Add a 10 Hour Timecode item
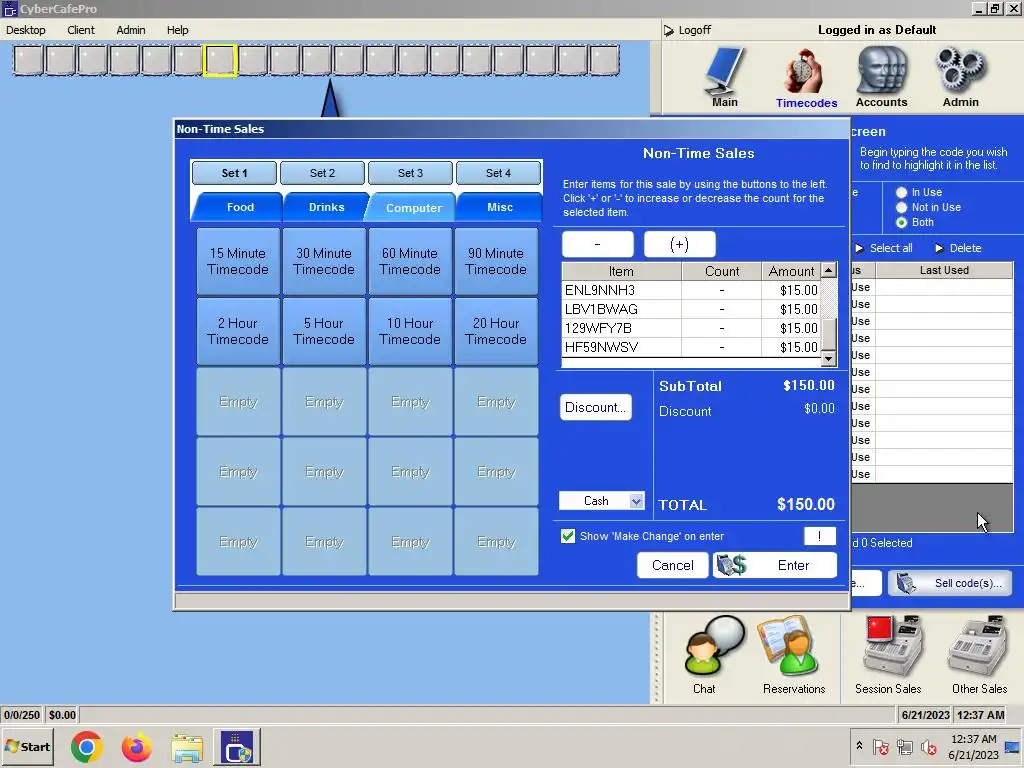 (x=410, y=331)
